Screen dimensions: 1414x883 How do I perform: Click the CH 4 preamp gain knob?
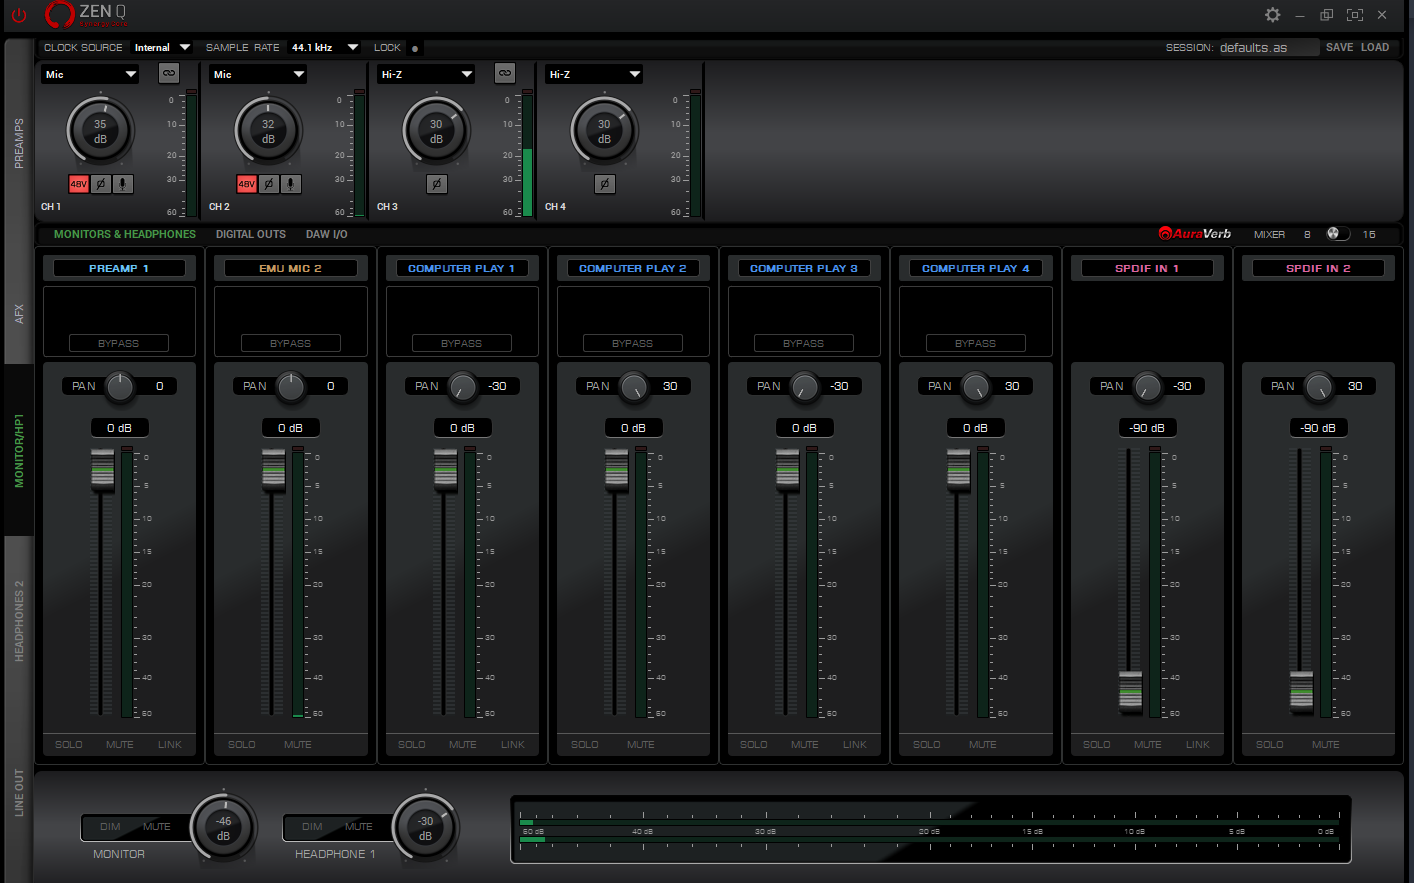(x=604, y=131)
